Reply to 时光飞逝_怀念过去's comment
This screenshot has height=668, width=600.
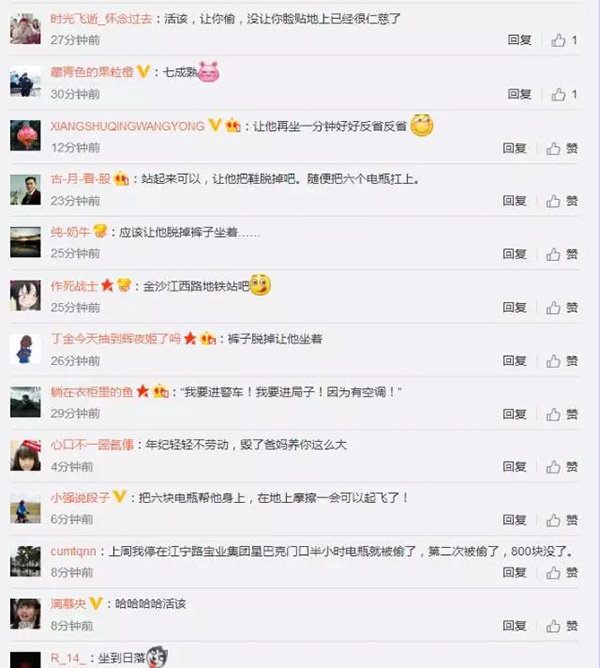click(x=519, y=40)
